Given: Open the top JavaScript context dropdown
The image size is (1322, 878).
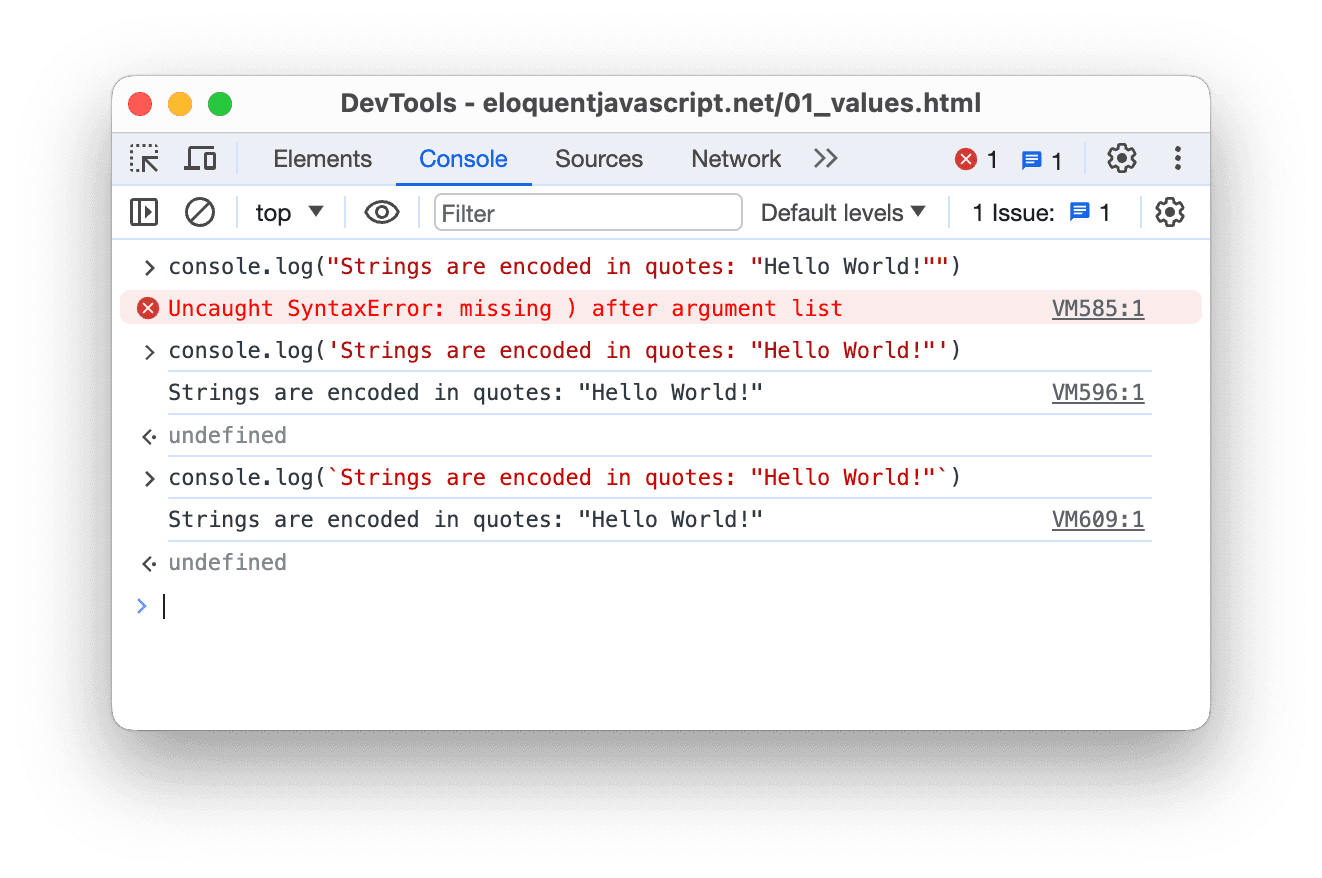Looking at the screenshot, I should click(289, 213).
